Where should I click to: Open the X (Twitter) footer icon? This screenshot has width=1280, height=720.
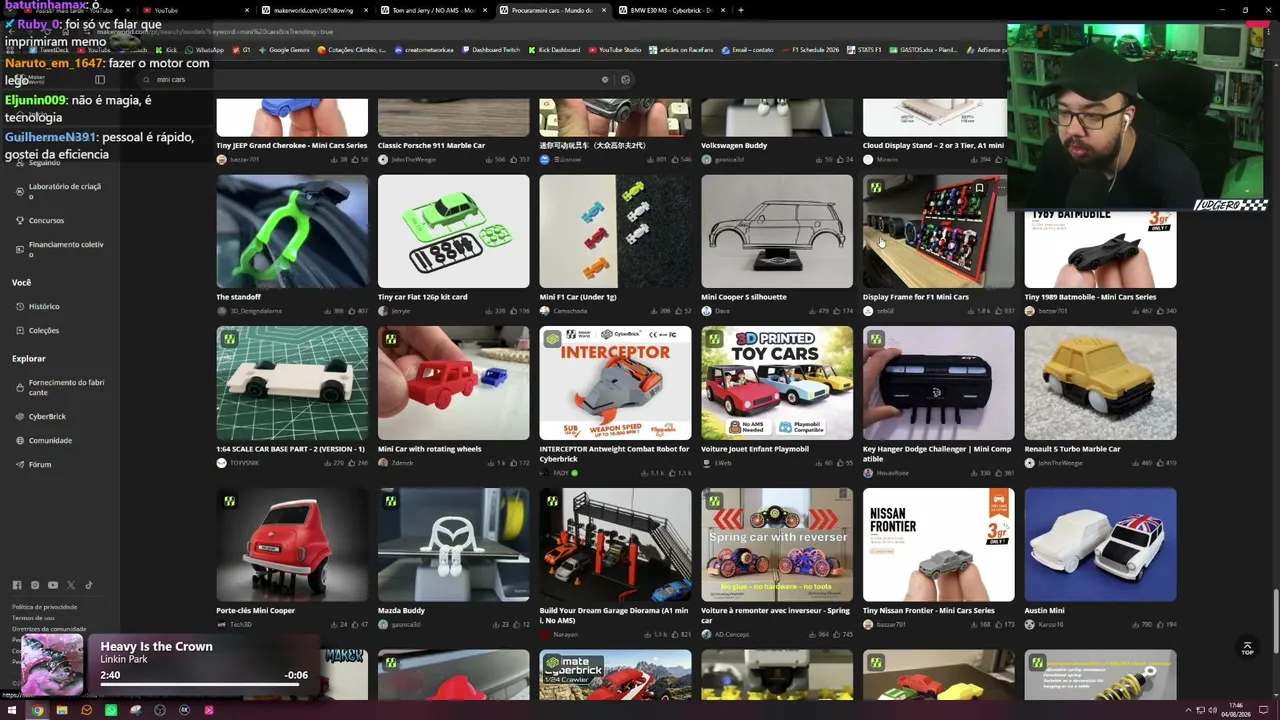click(x=71, y=585)
